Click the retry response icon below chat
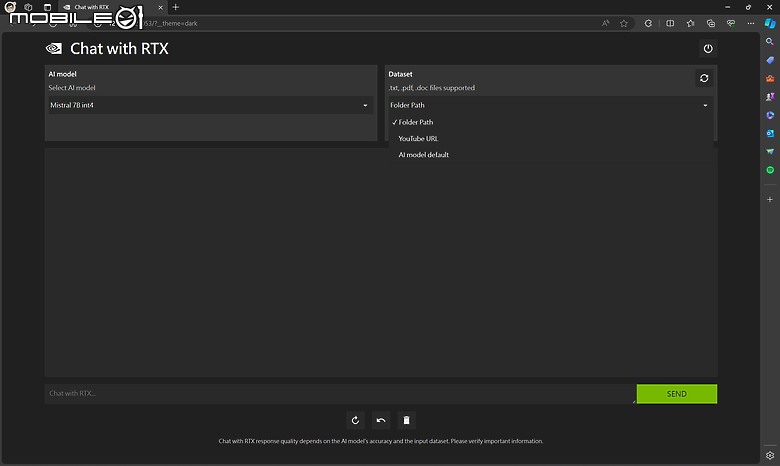780x466 pixels. click(x=355, y=420)
